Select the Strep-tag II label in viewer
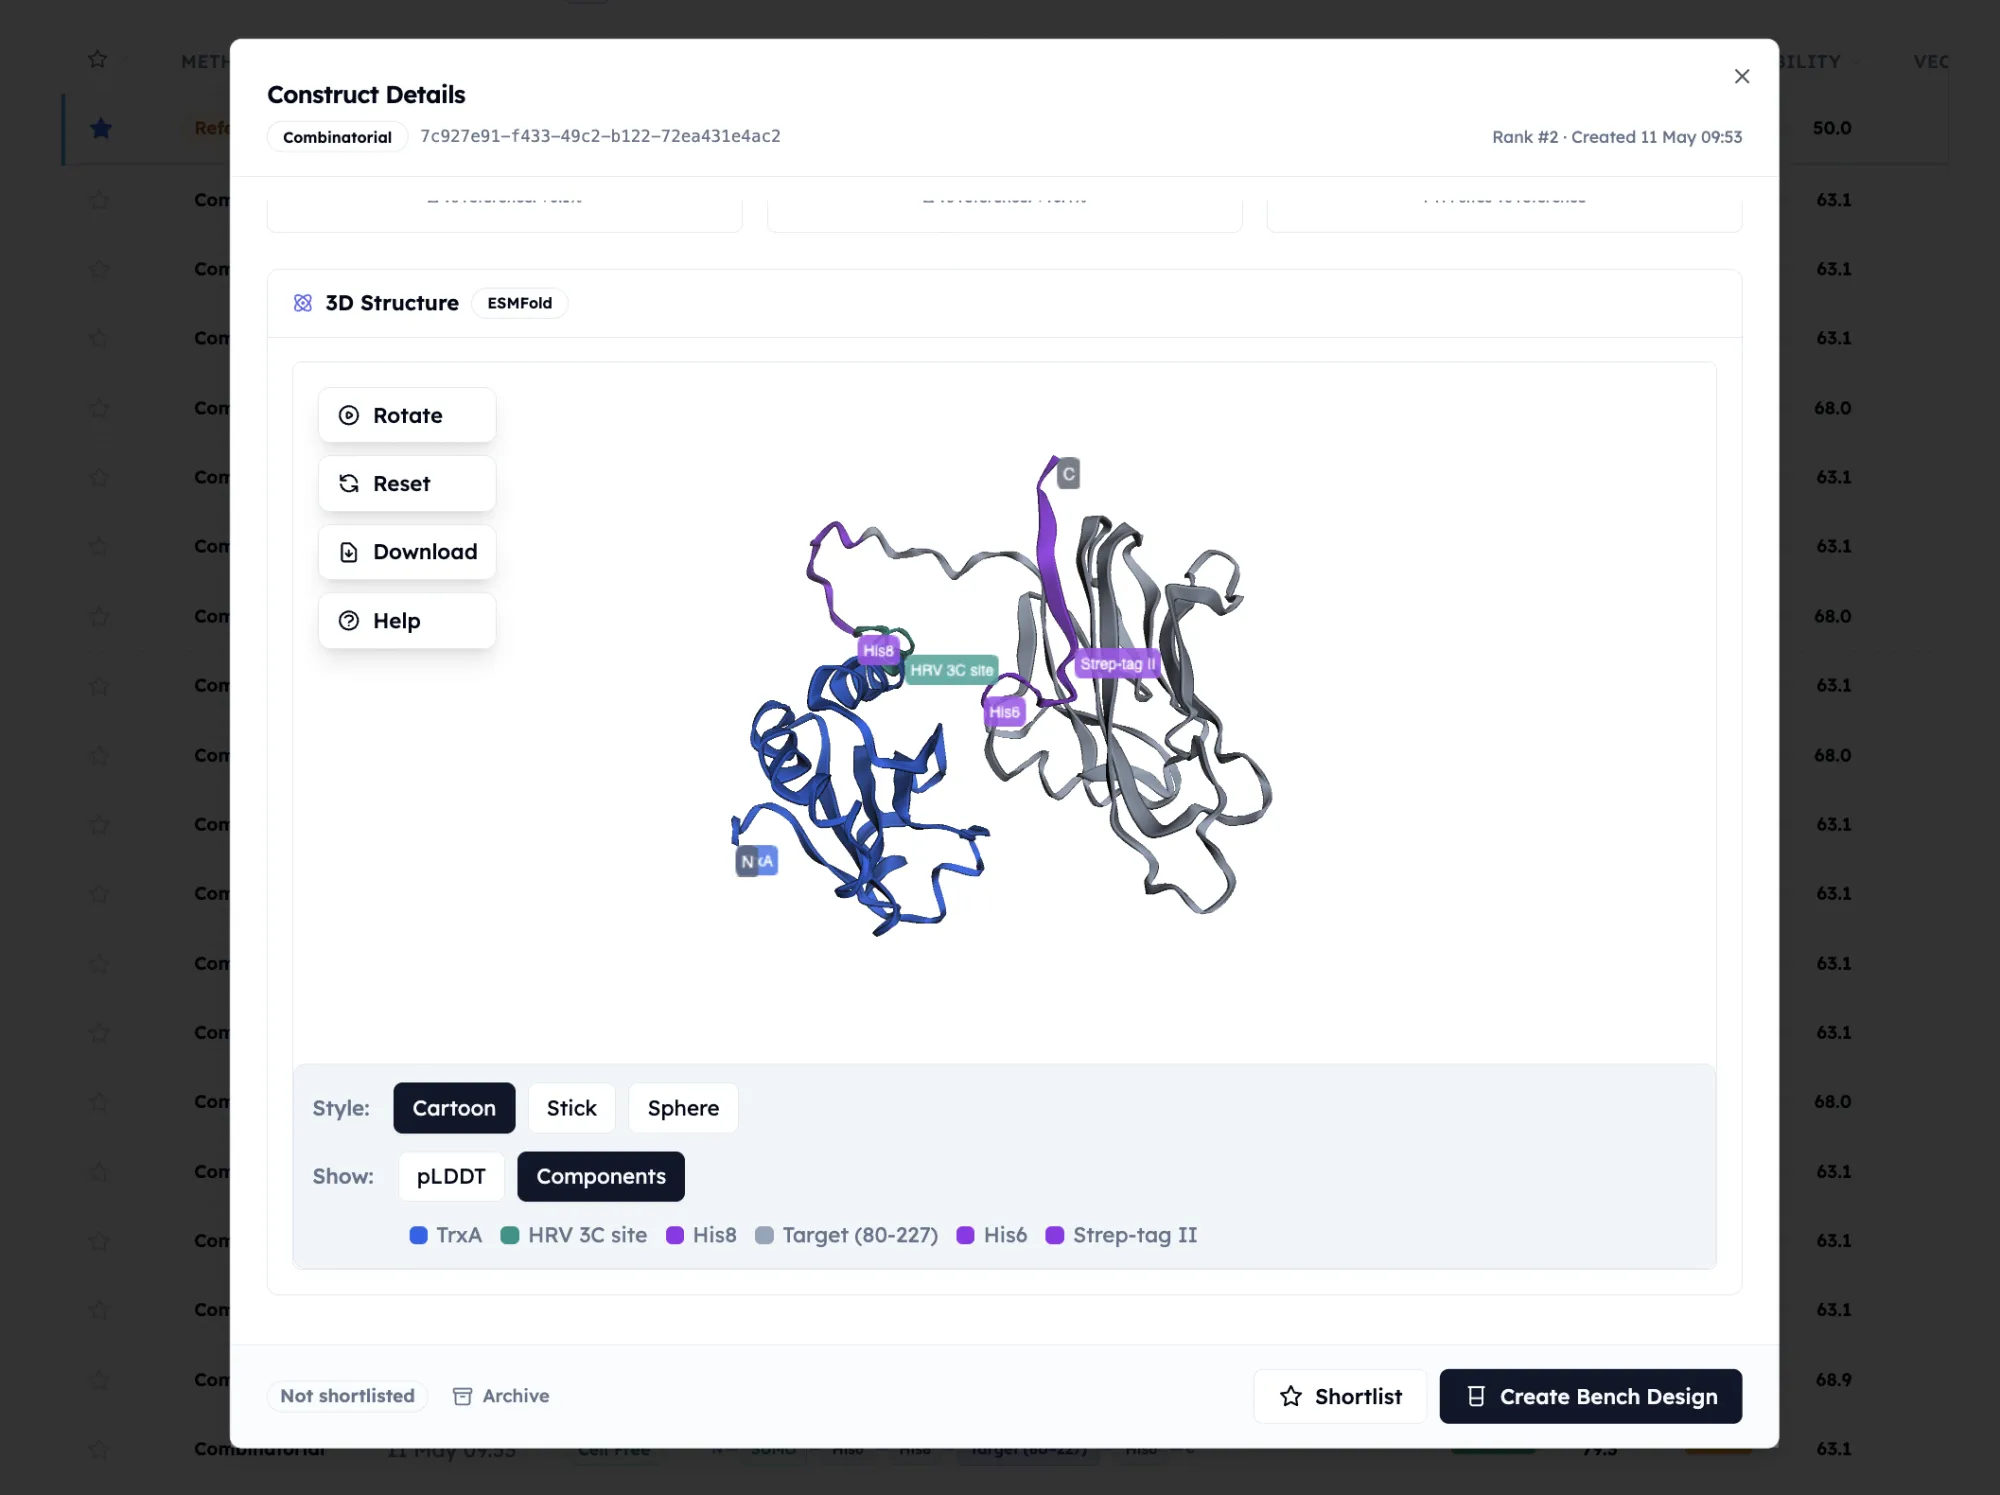The width and height of the screenshot is (2000, 1495). coord(1117,663)
